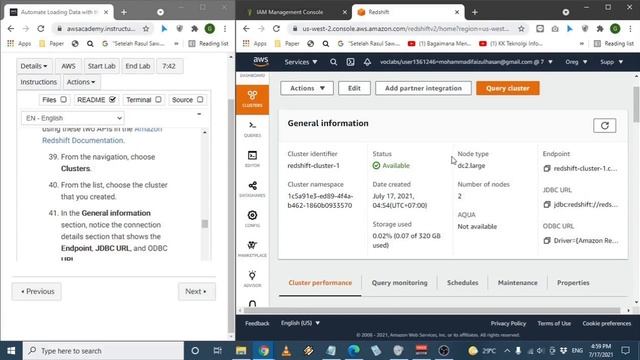The image size is (640, 360).
Task: Open the Oregon region dropdown
Action: point(576,62)
